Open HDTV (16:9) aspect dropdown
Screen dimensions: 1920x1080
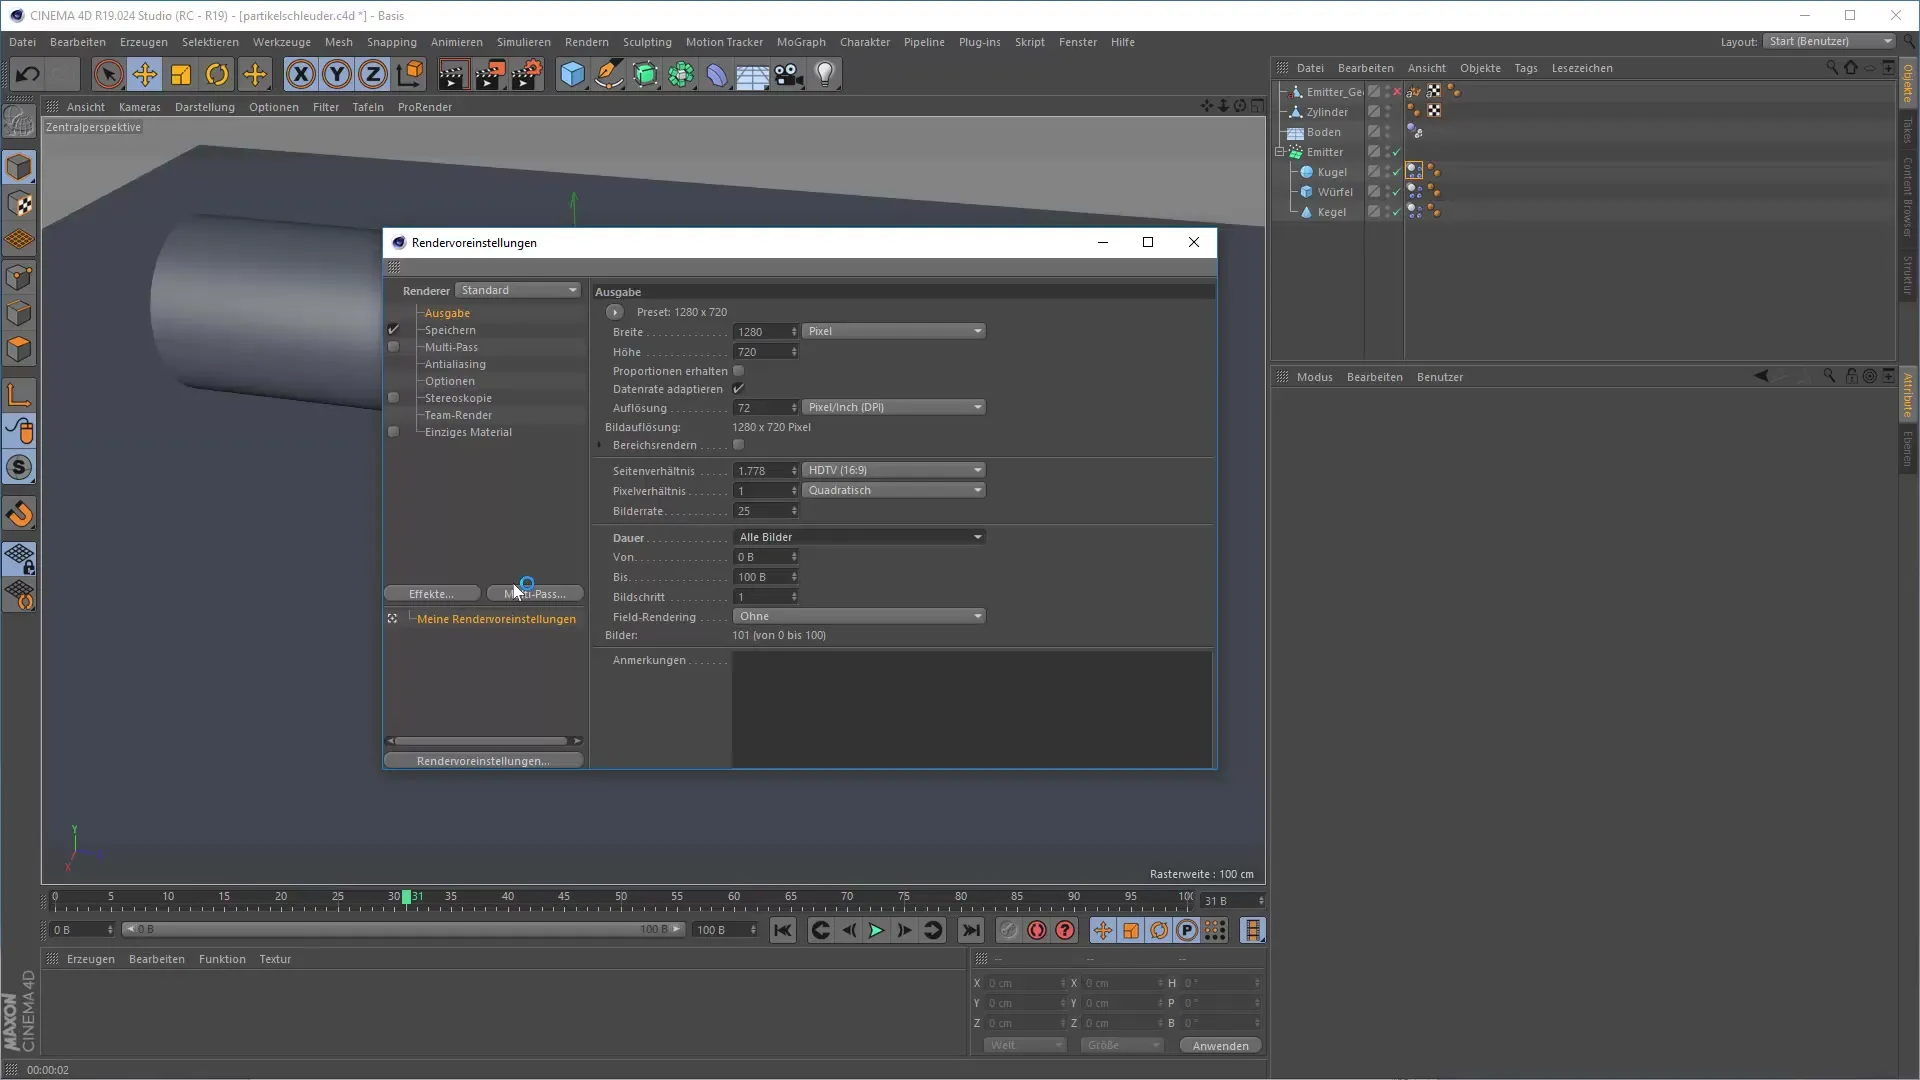pyautogui.click(x=894, y=470)
